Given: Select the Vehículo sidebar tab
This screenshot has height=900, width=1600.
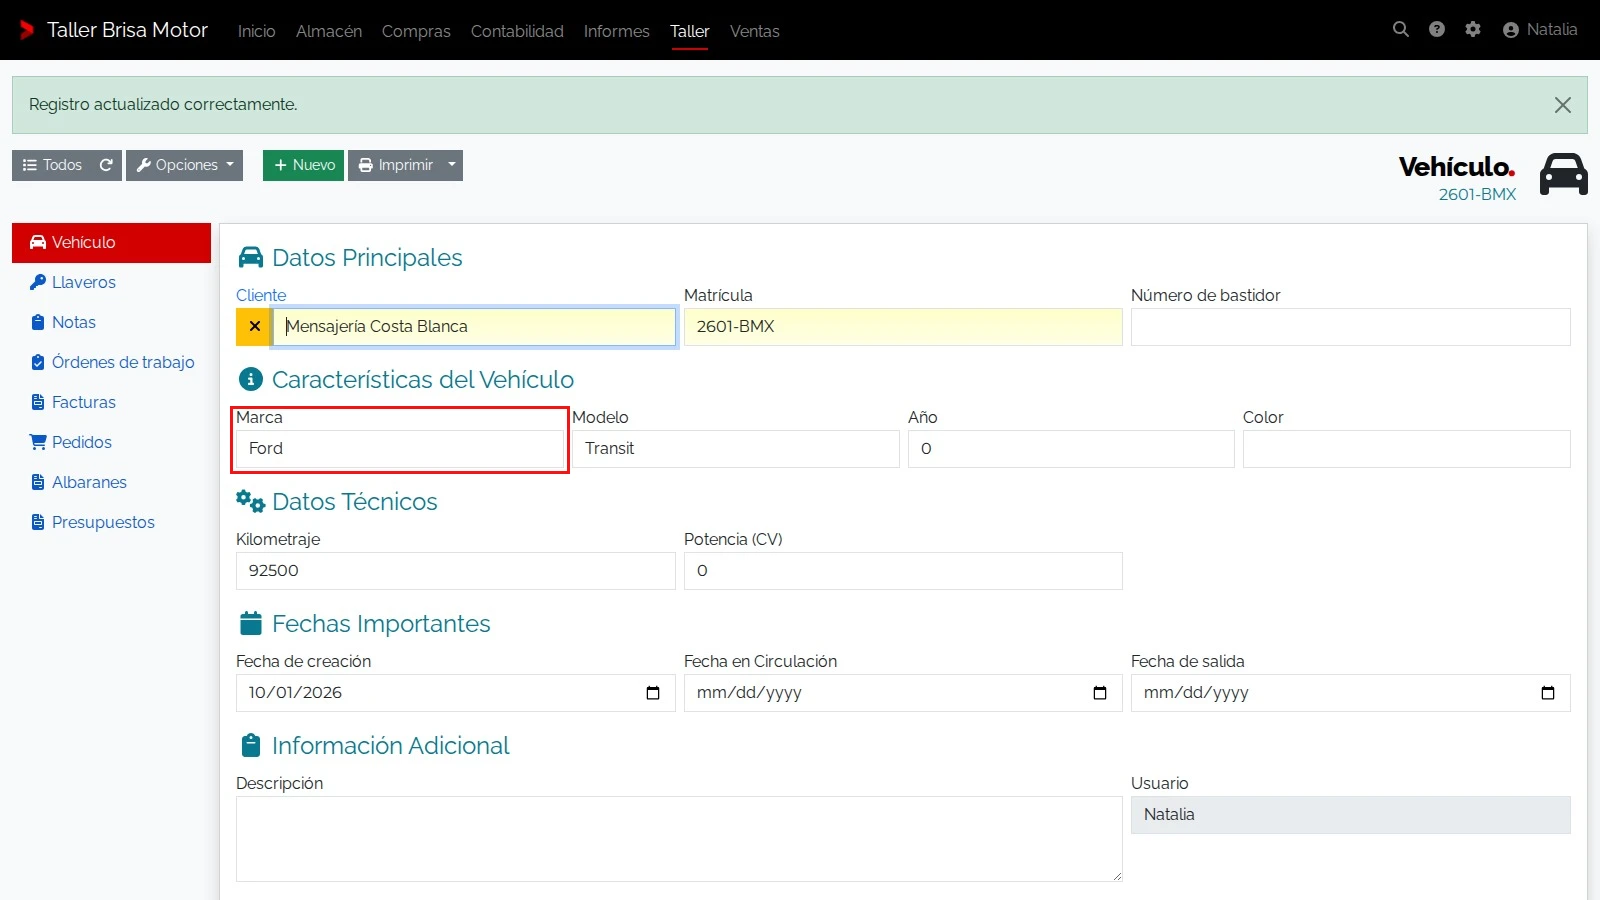Looking at the screenshot, I should pos(112,243).
